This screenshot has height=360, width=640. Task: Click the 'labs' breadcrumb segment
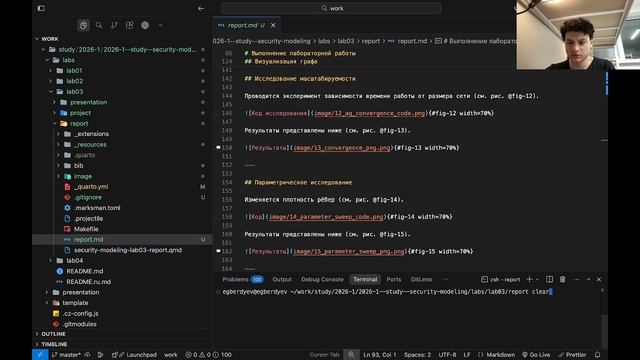click(324, 41)
